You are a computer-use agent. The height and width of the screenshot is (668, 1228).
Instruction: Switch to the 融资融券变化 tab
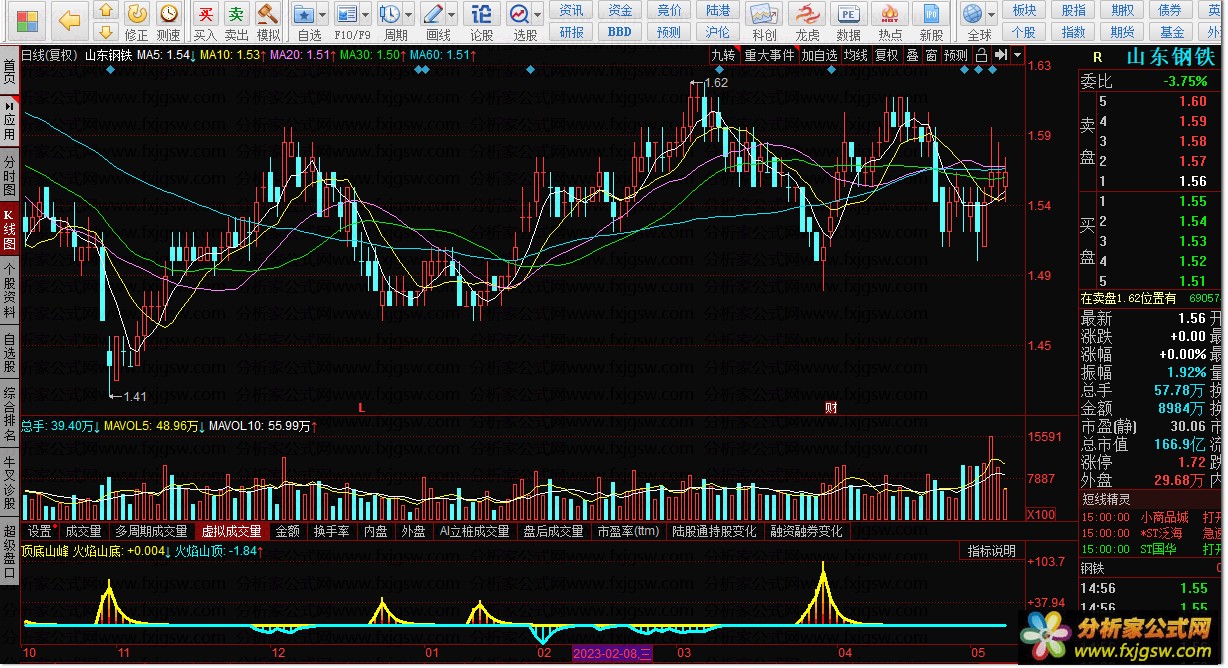point(806,531)
